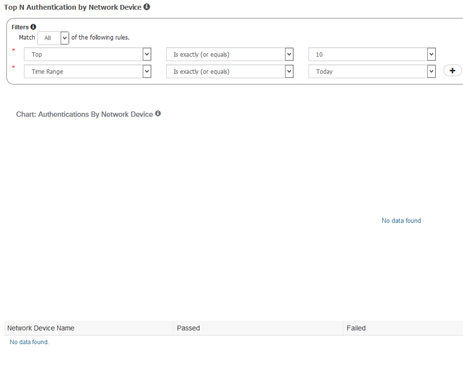The width and height of the screenshot is (463, 370).
Task: Open the value dropdown showing 10
Action: point(372,54)
